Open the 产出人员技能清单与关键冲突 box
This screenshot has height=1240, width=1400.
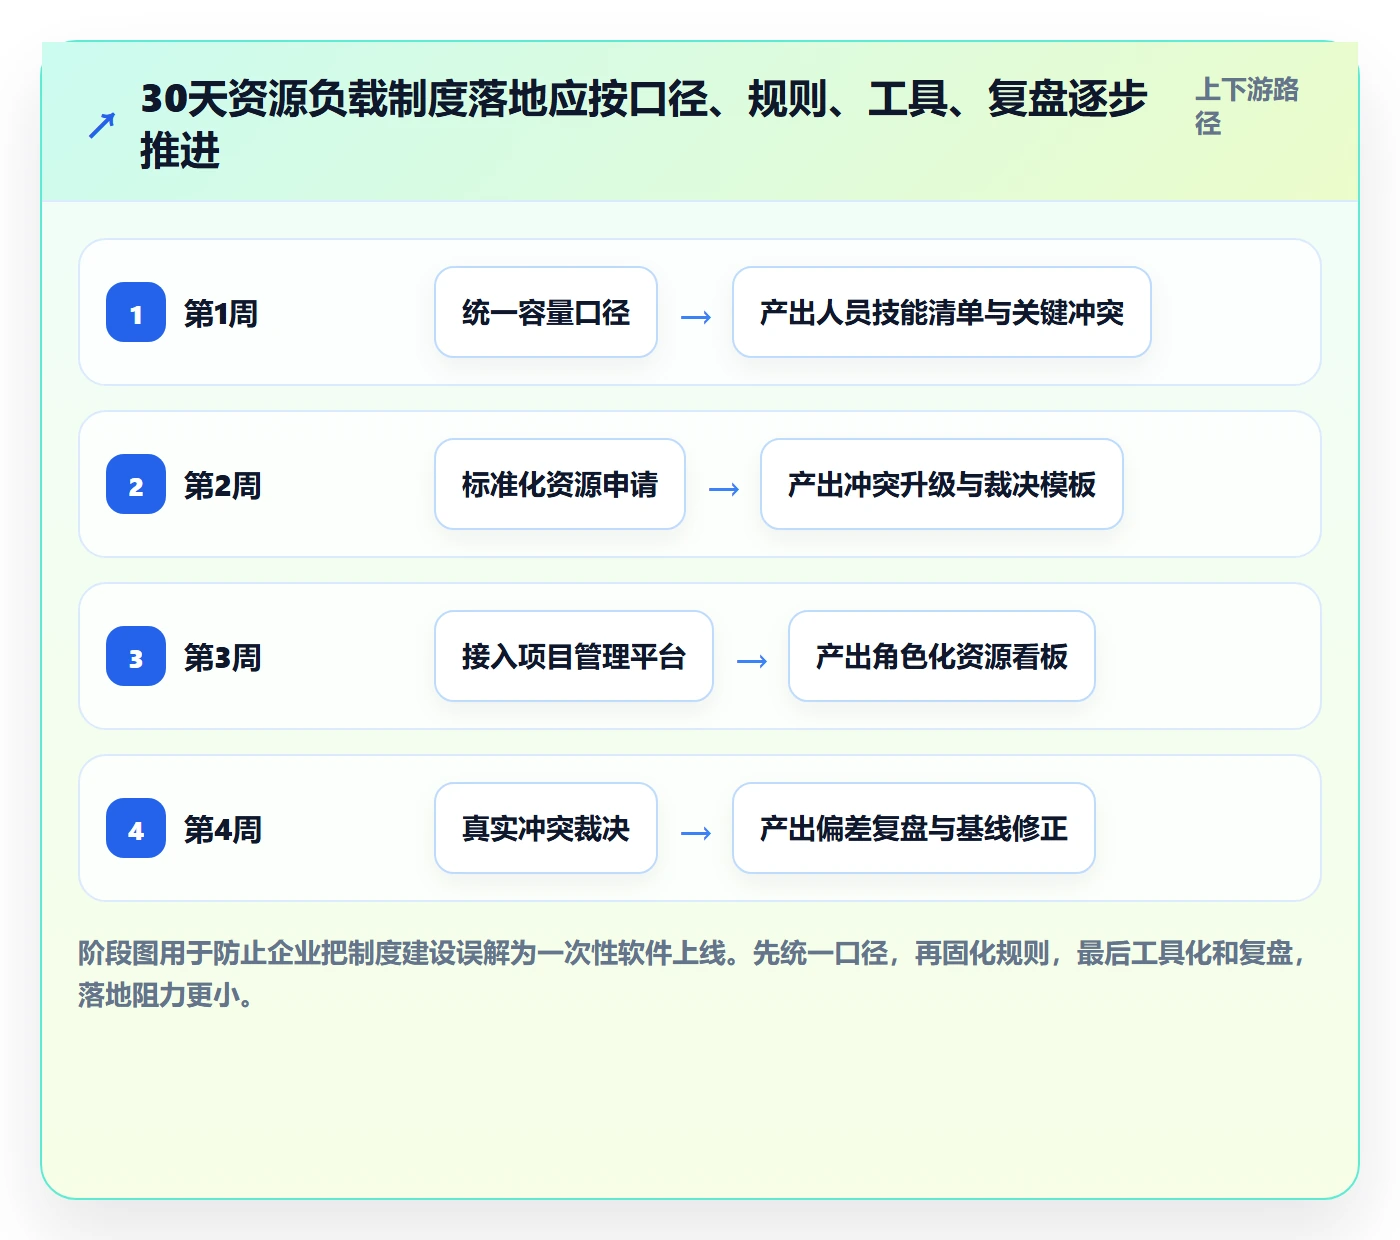point(942,312)
